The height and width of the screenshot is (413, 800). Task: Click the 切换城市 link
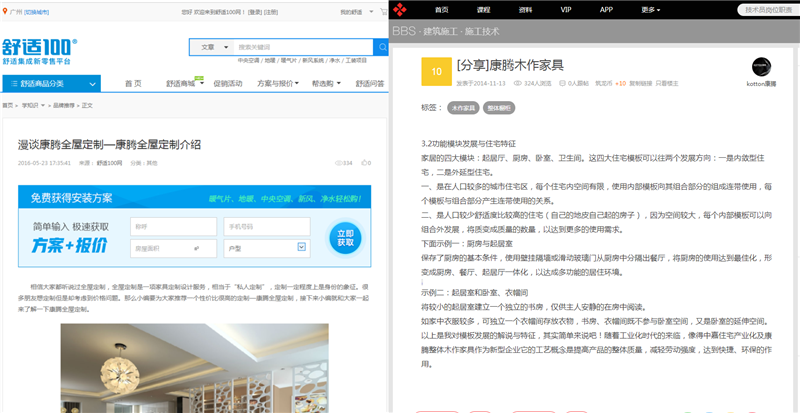pos(37,12)
